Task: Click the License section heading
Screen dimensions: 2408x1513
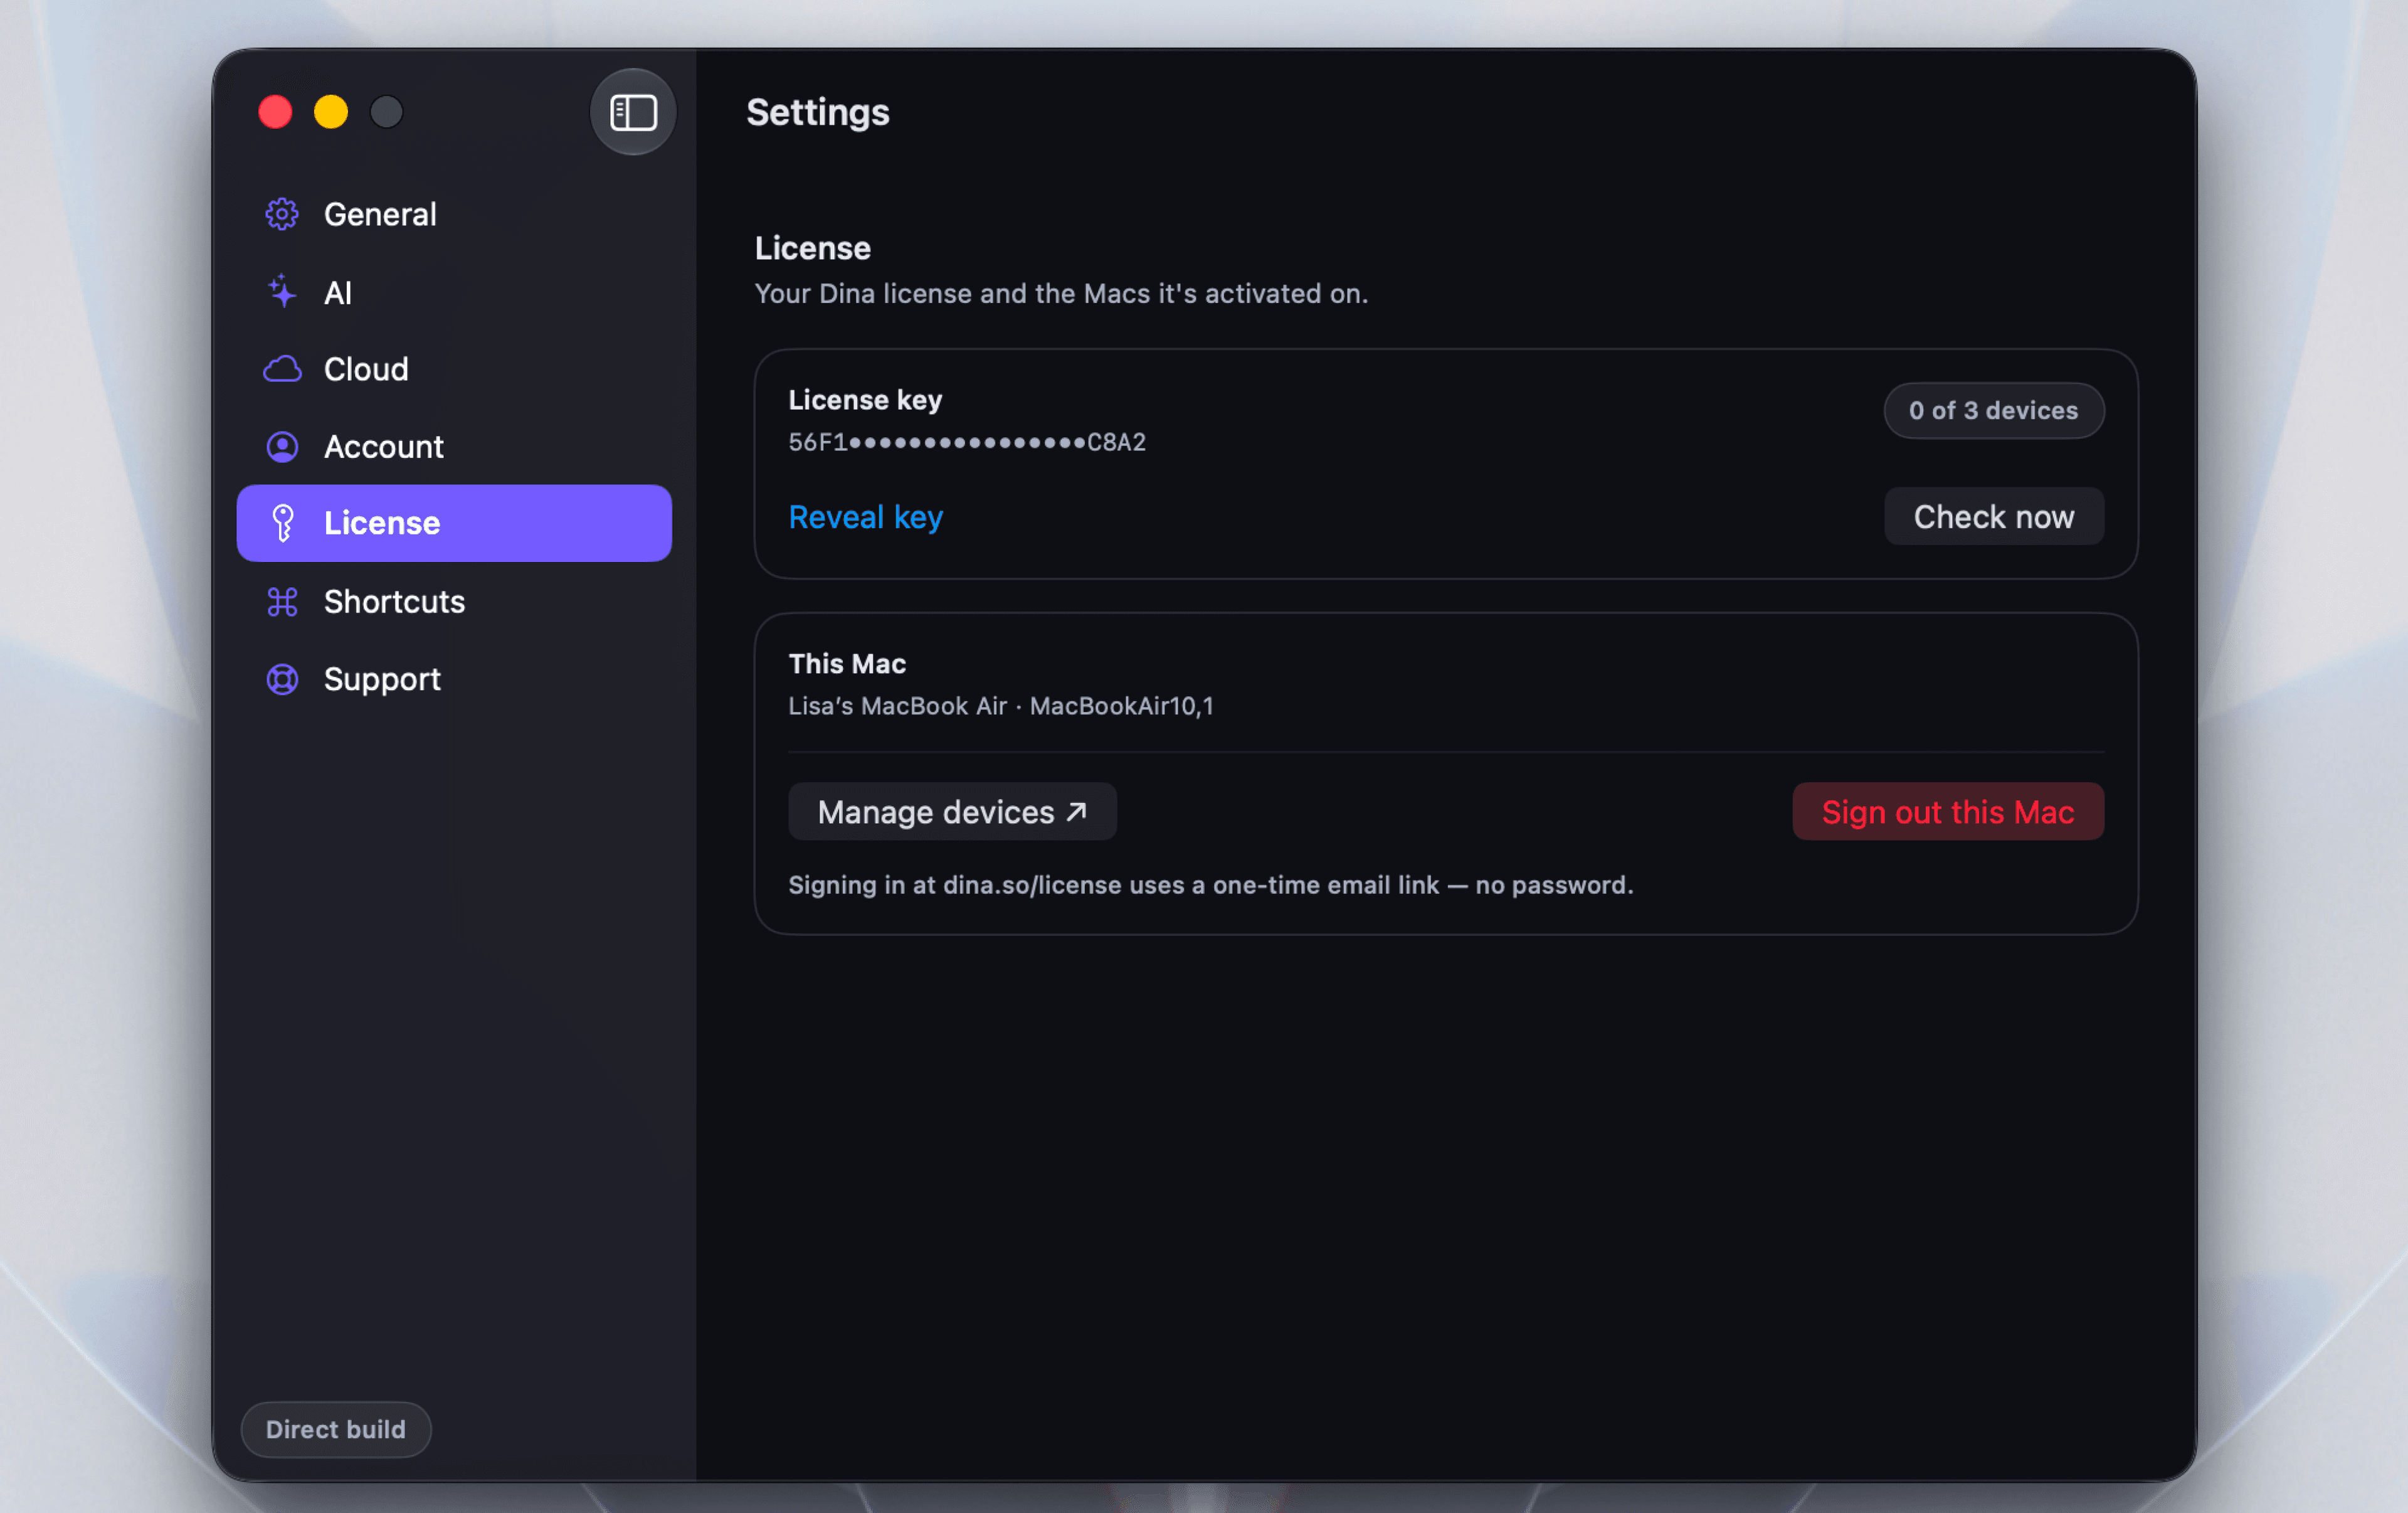Action: (812, 248)
